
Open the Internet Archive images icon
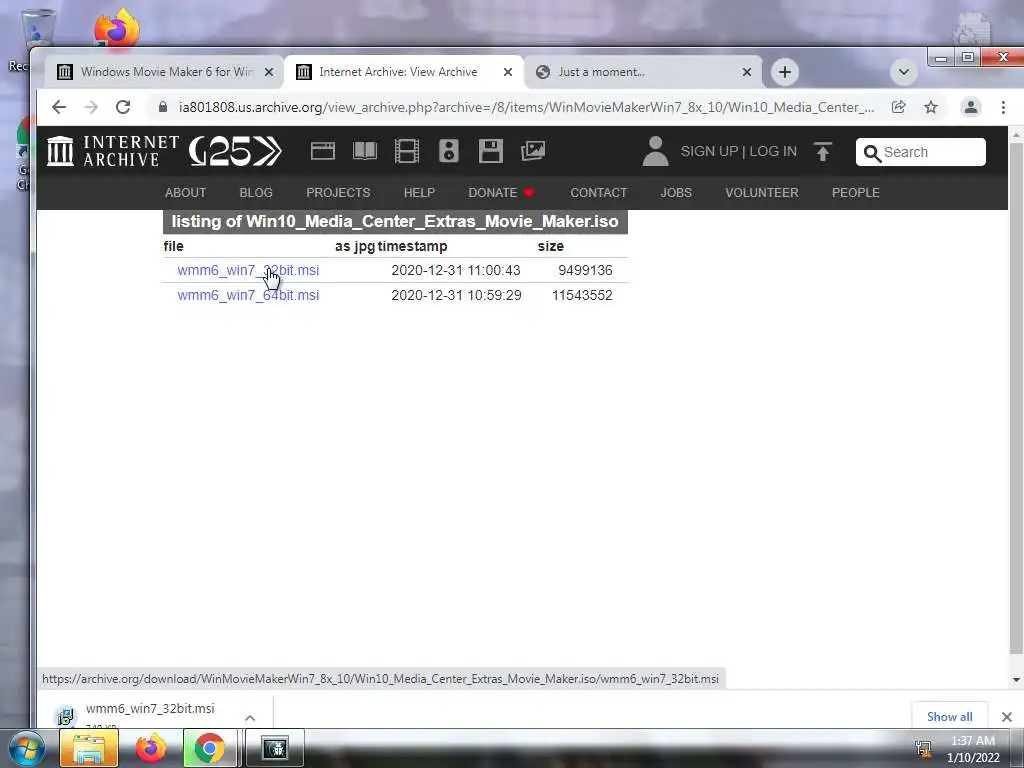[x=533, y=152]
